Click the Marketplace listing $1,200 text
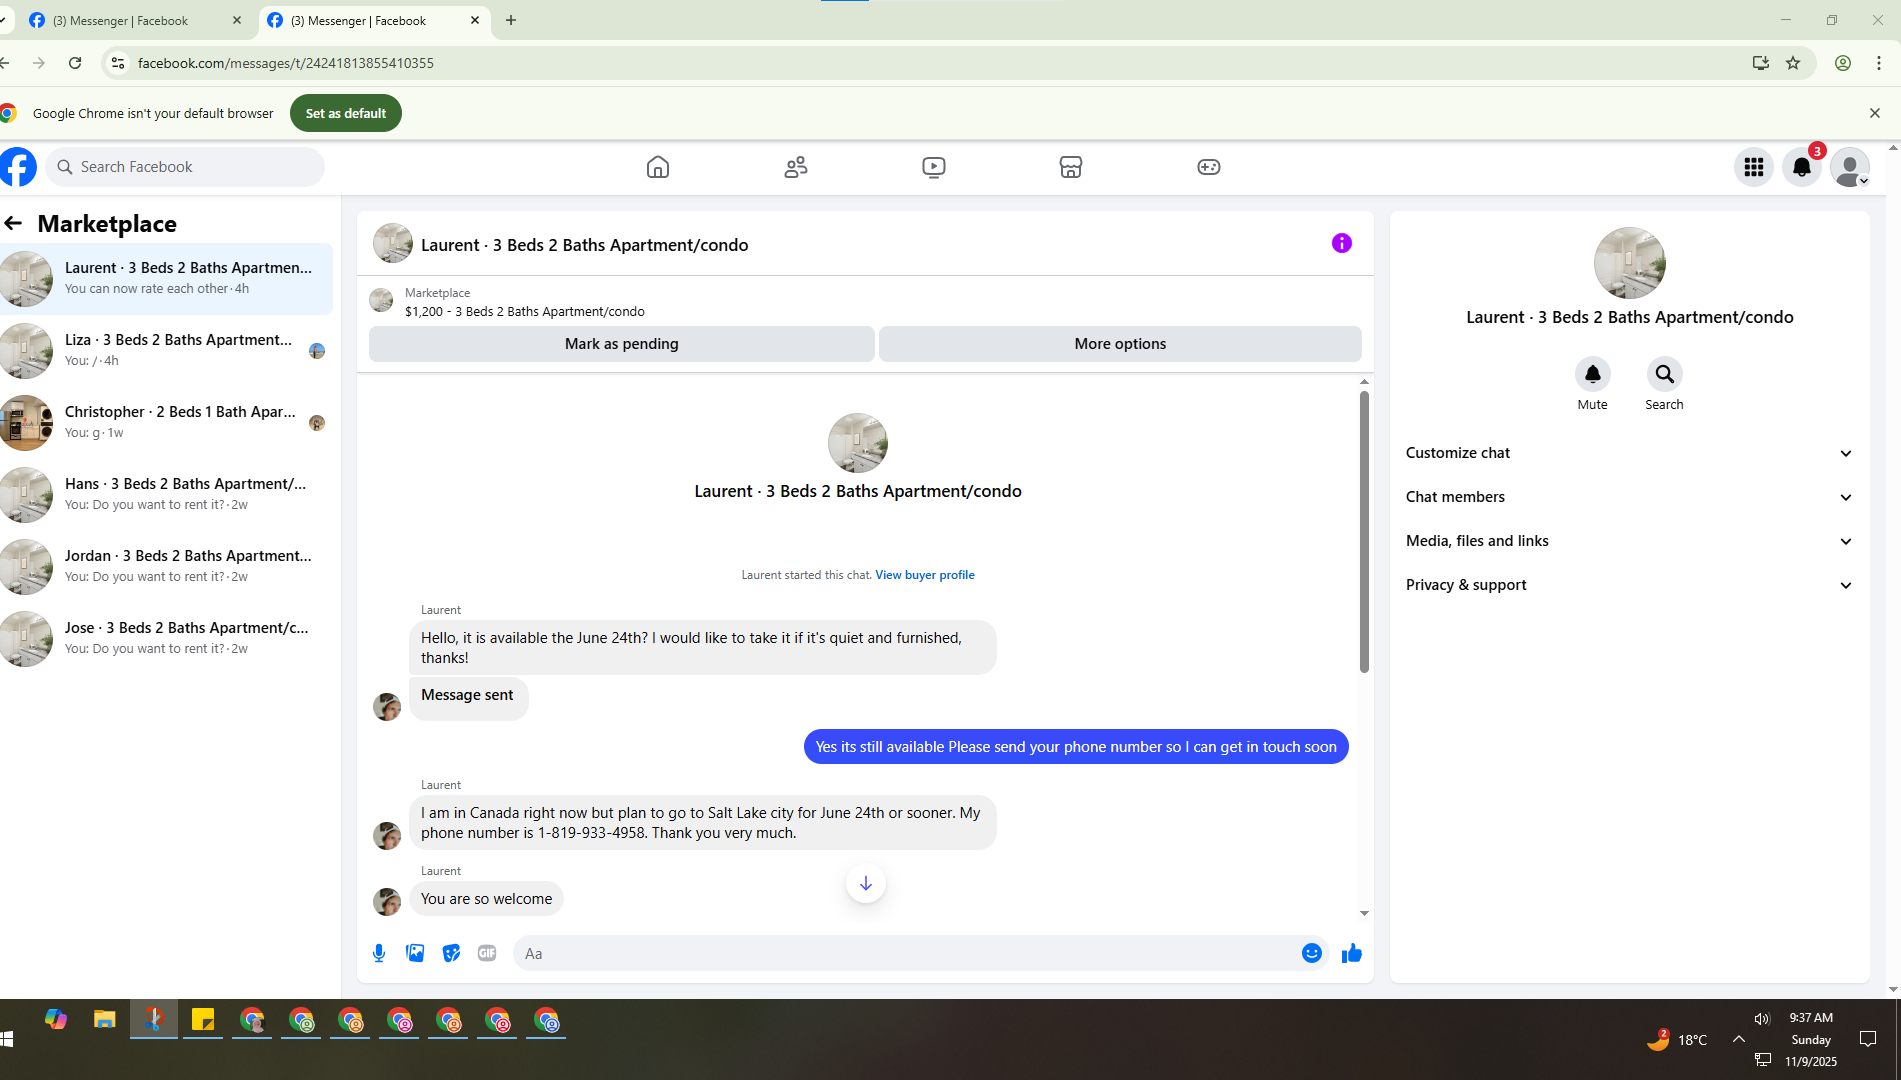Viewport: 1901px width, 1080px height. click(525, 312)
